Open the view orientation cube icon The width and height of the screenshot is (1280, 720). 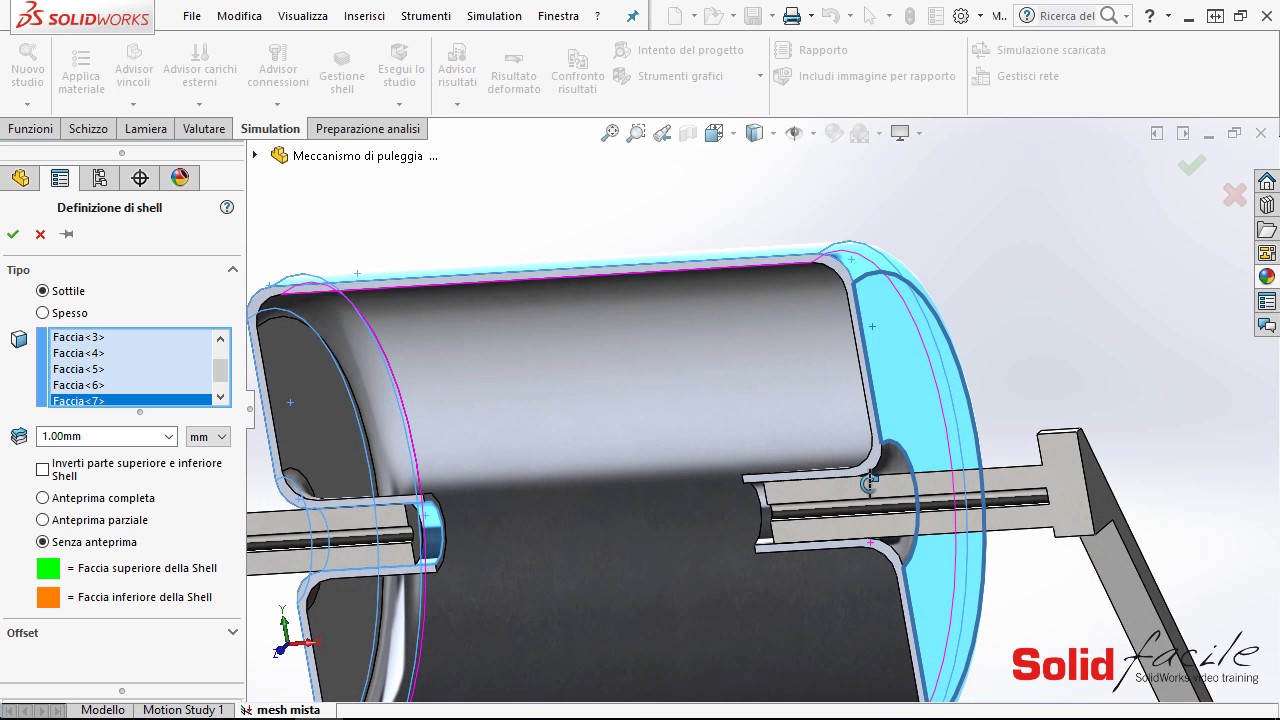[714, 133]
